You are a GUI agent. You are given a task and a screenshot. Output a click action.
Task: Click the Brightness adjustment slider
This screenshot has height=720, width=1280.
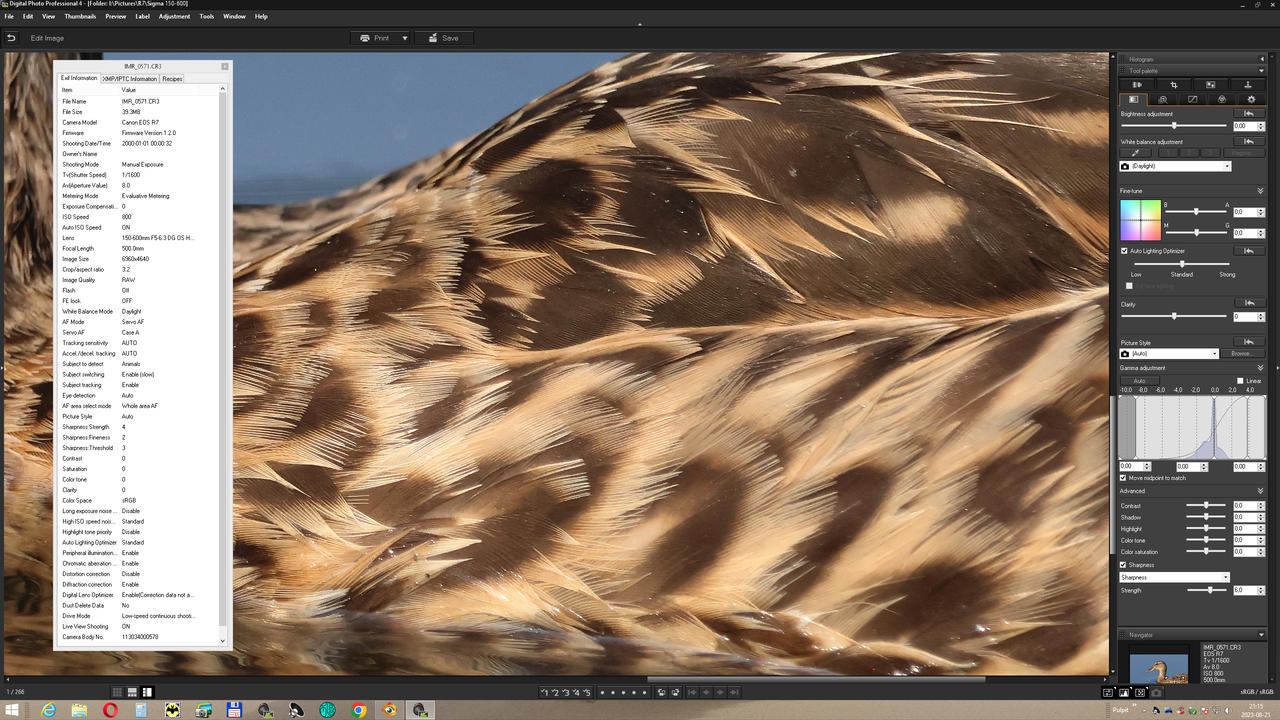pos(1173,126)
